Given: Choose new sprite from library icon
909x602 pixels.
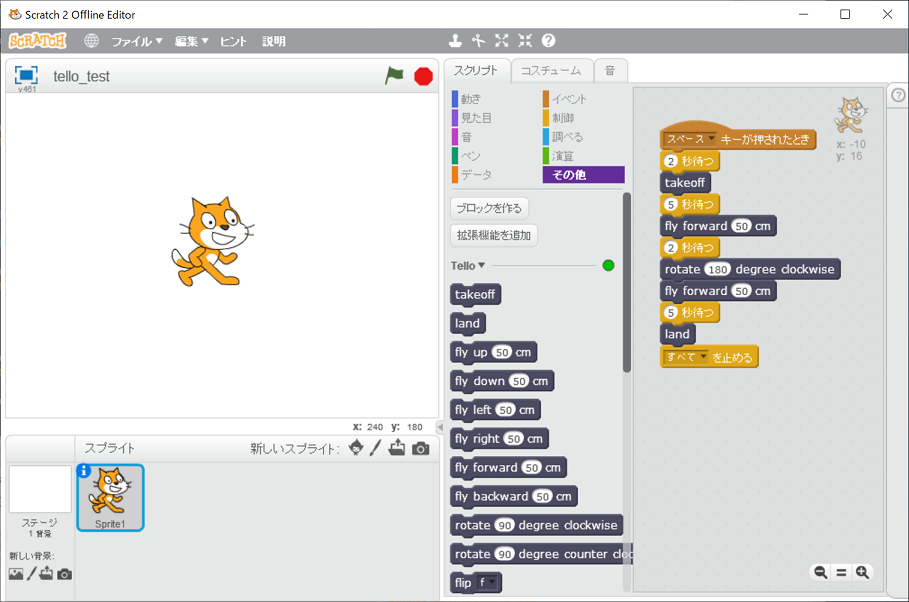Looking at the screenshot, I should click(356, 449).
